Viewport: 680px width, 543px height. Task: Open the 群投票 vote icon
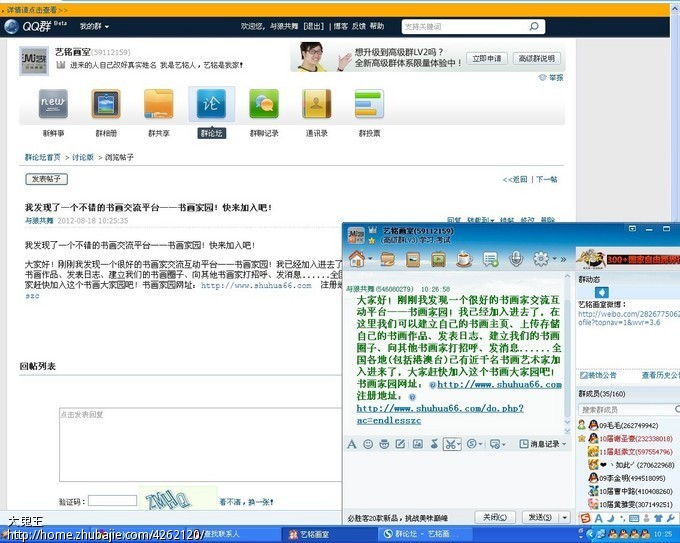[x=369, y=104]
